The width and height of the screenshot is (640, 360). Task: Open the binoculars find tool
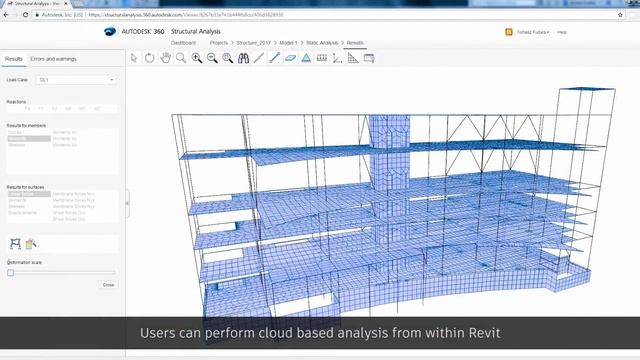pyautogui.click(x=244, y=58)
